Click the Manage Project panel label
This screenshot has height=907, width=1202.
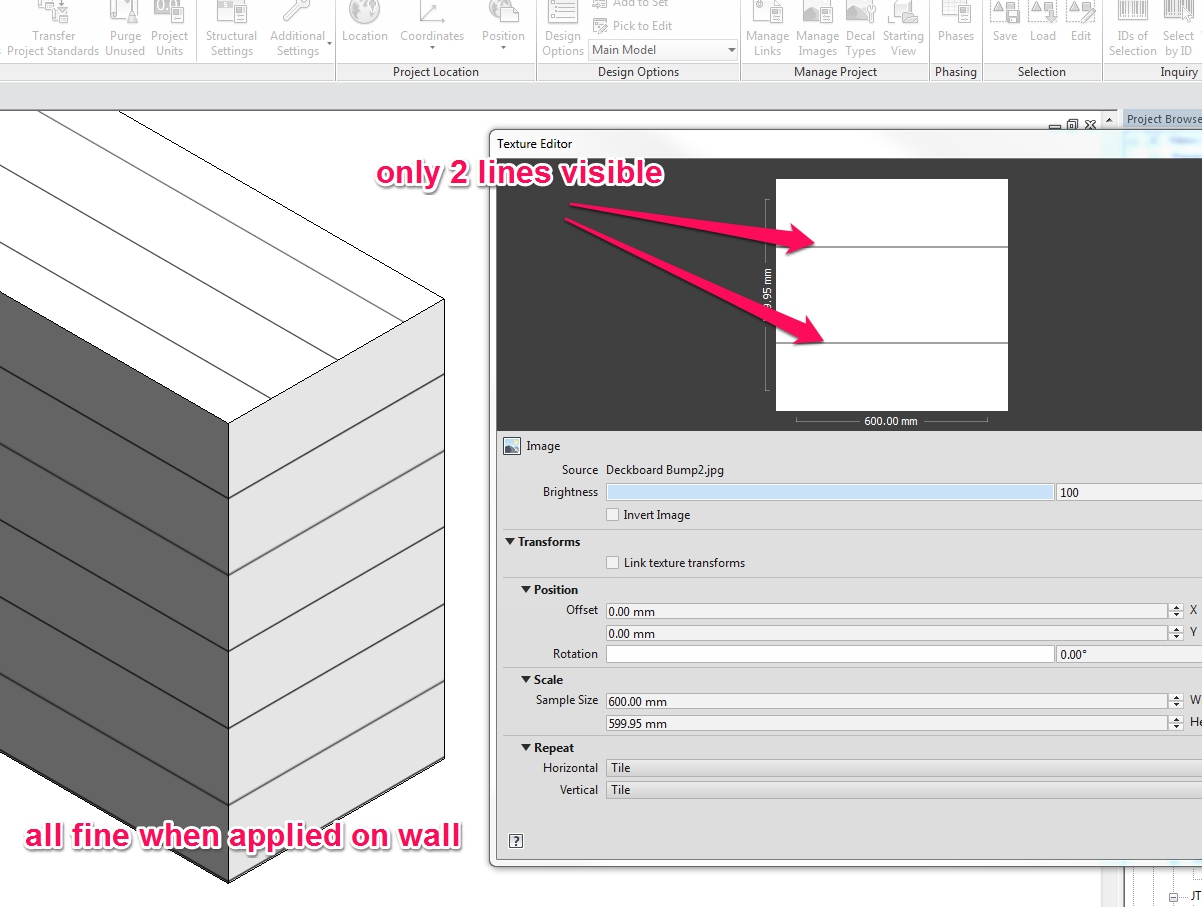pyautogui.click(x=835, y=71)
